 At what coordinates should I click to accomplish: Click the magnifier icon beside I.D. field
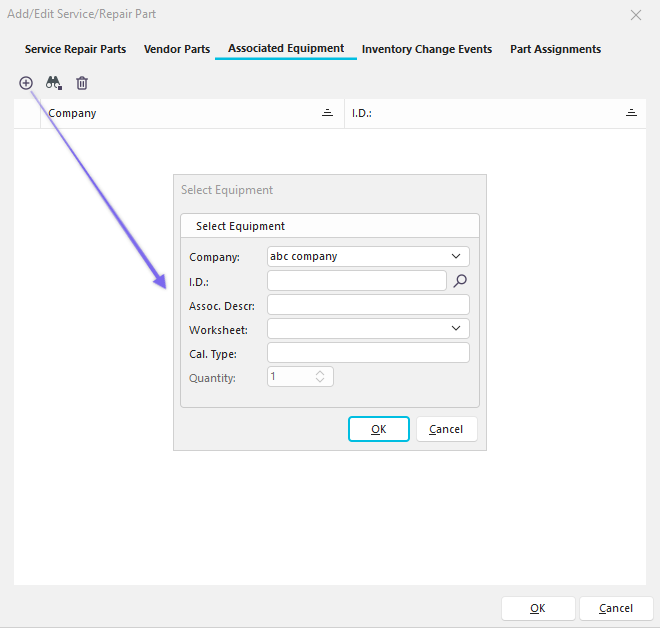(x=460, y=281)
